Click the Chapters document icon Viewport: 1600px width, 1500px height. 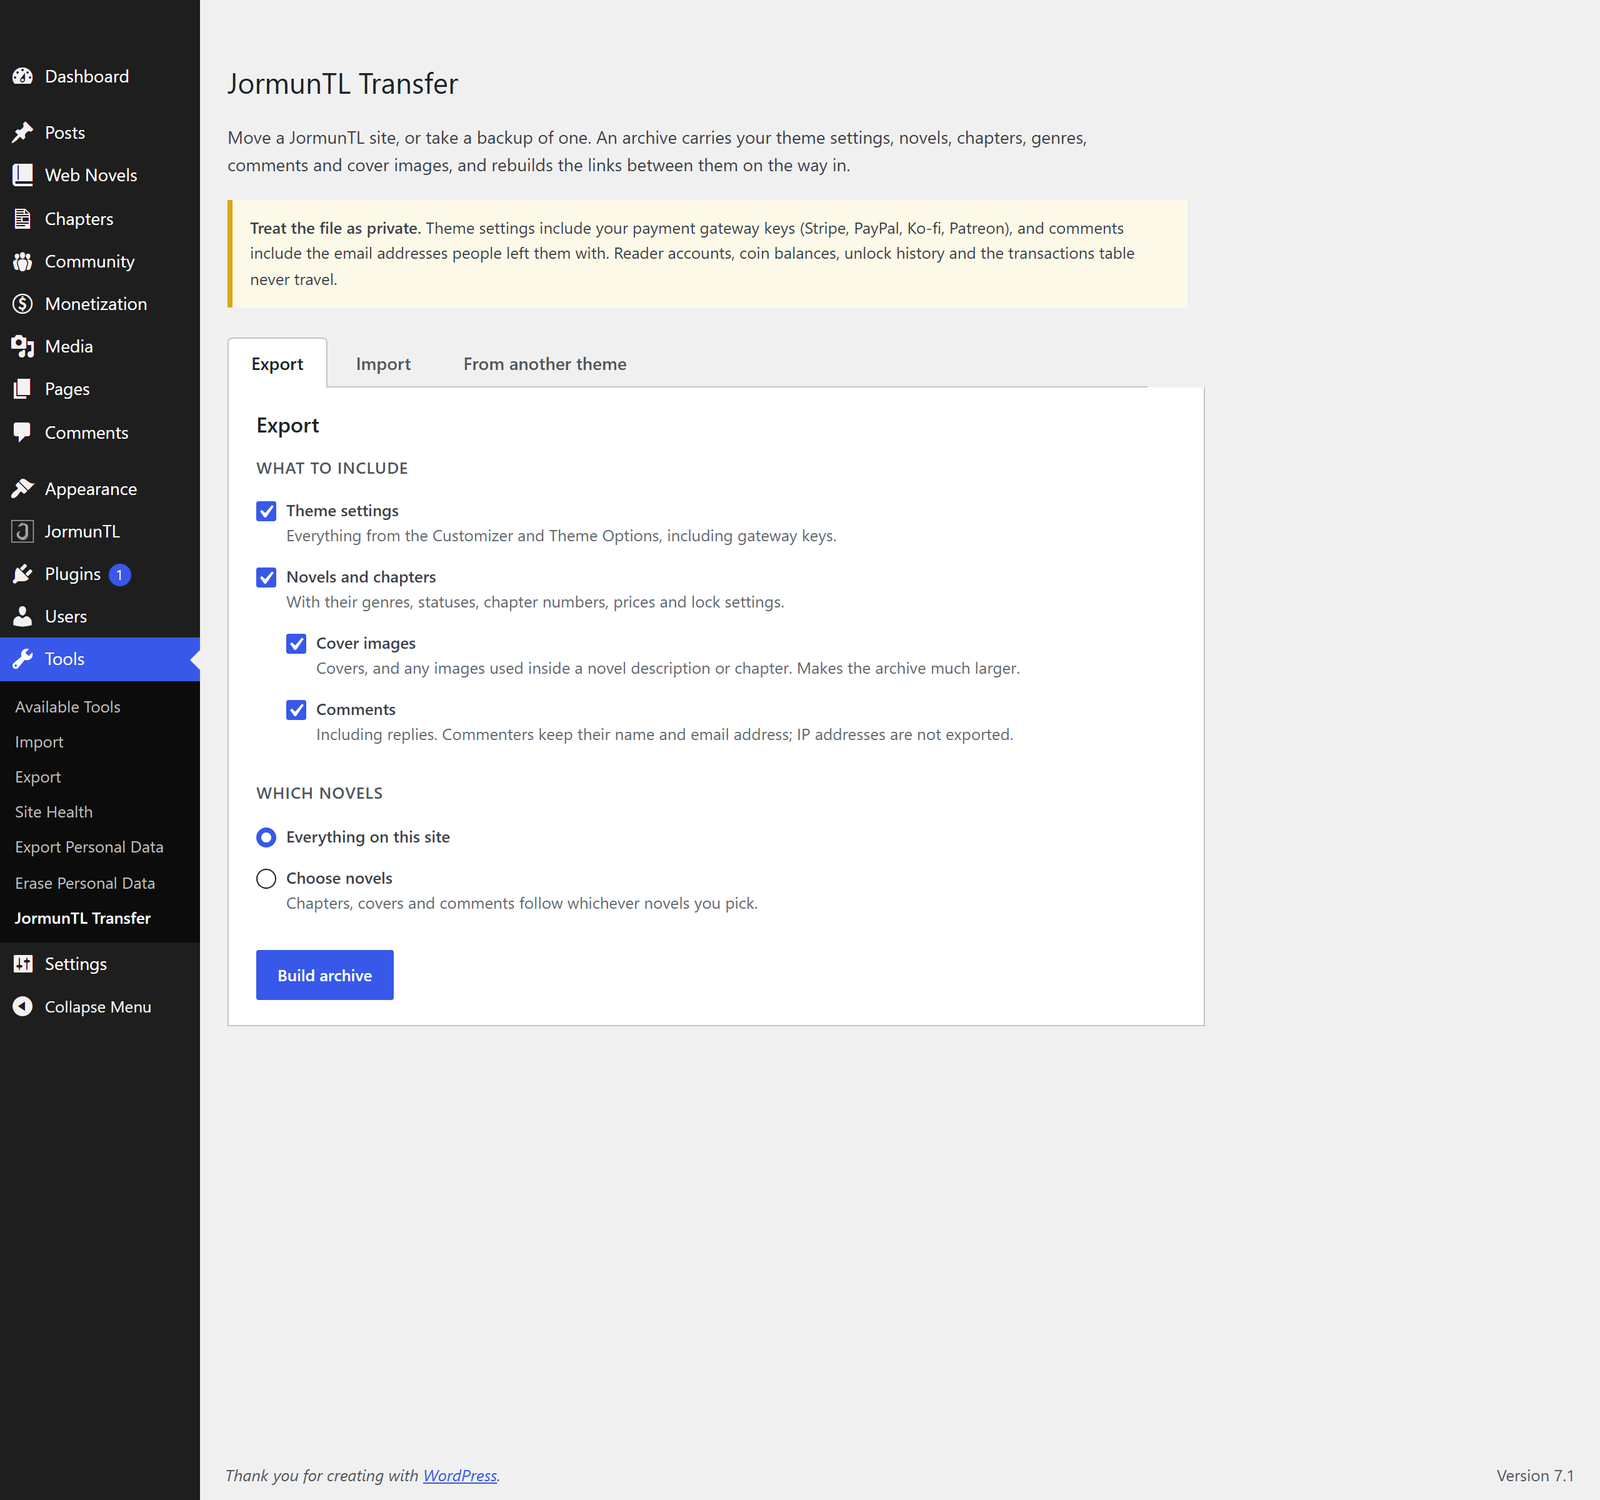pyautogui.click(x=22, y=218)
